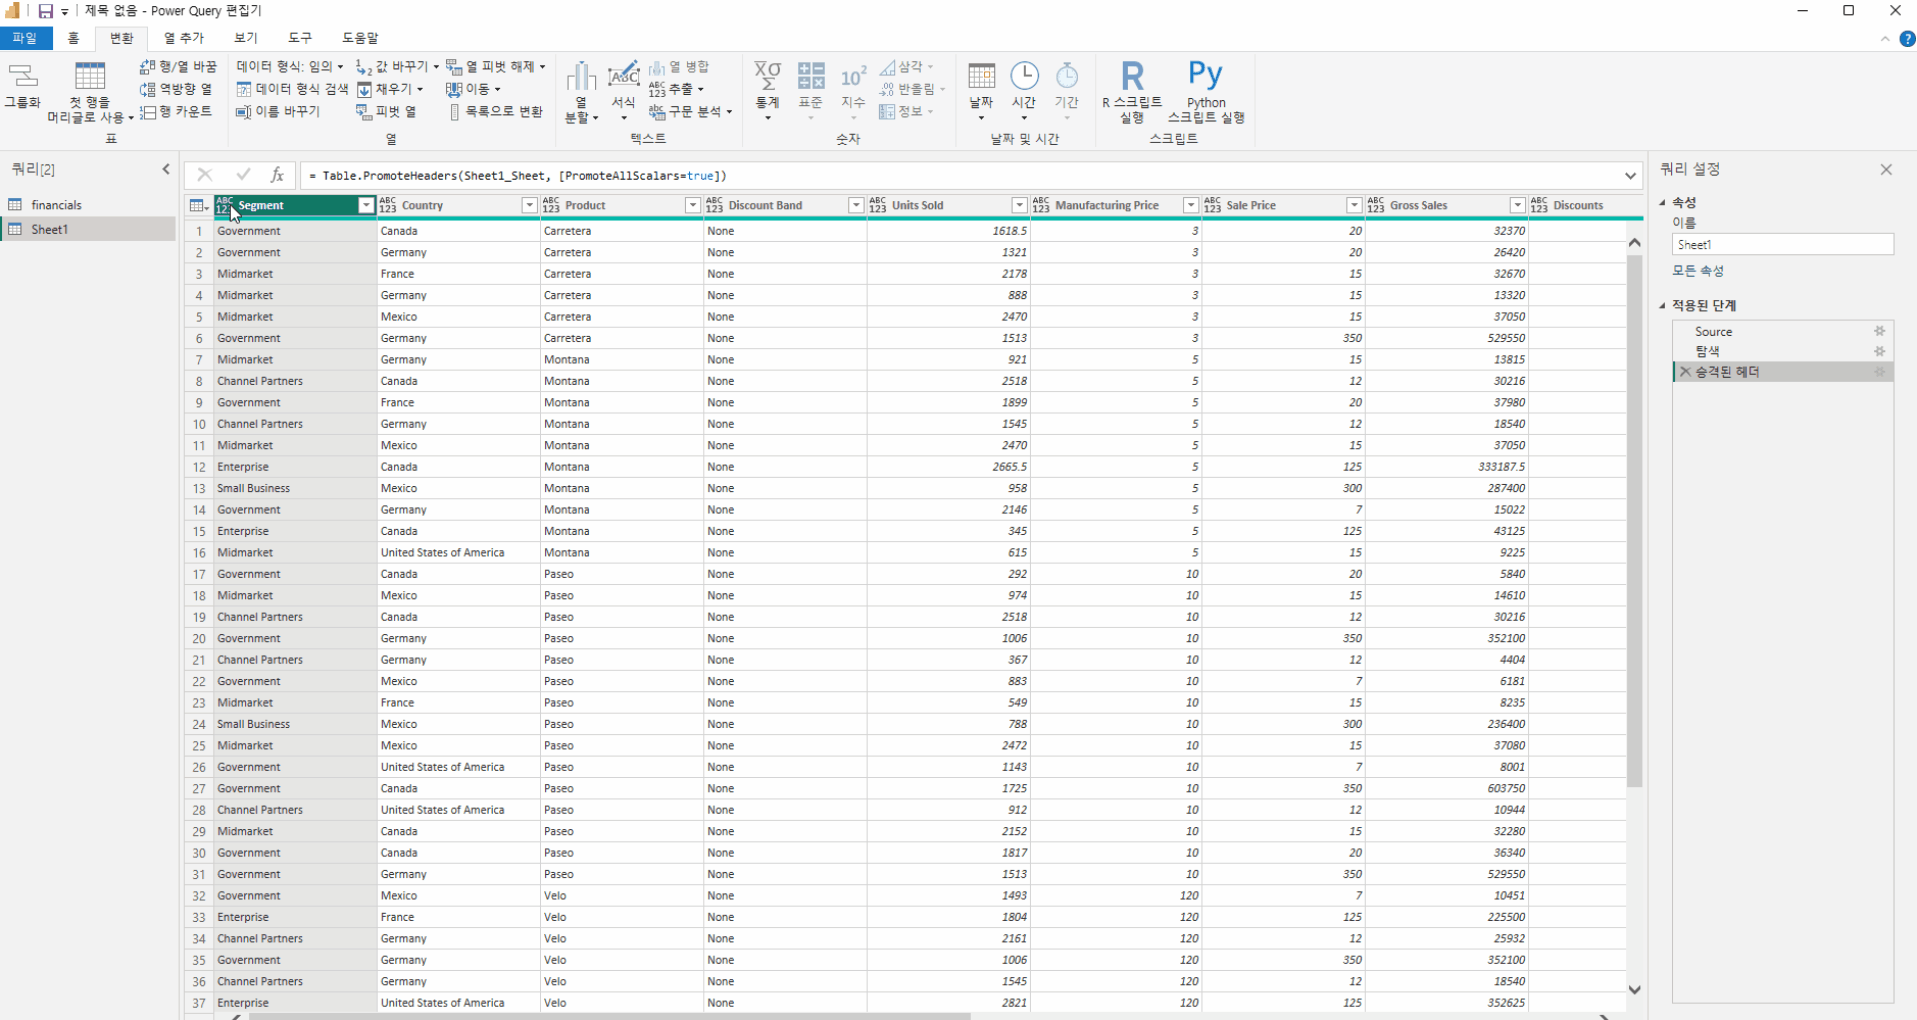Click 날짜 (Date) calendar icon
Image resolution: width=1917 pixels, height=1020 pixels.
[x=981, y=76]
